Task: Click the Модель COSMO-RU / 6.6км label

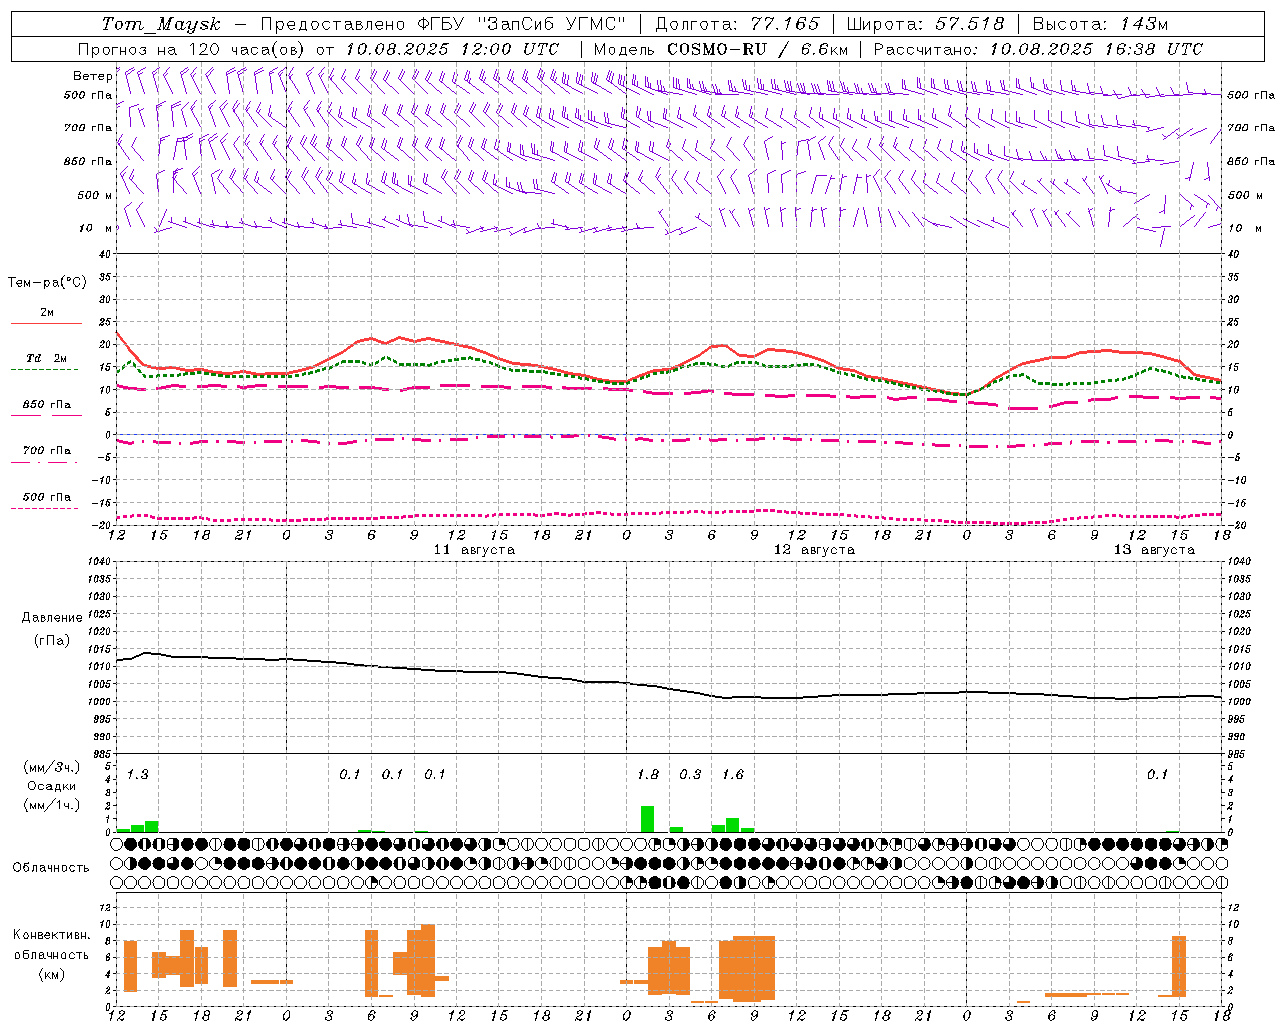Action: tap(721, 49)
